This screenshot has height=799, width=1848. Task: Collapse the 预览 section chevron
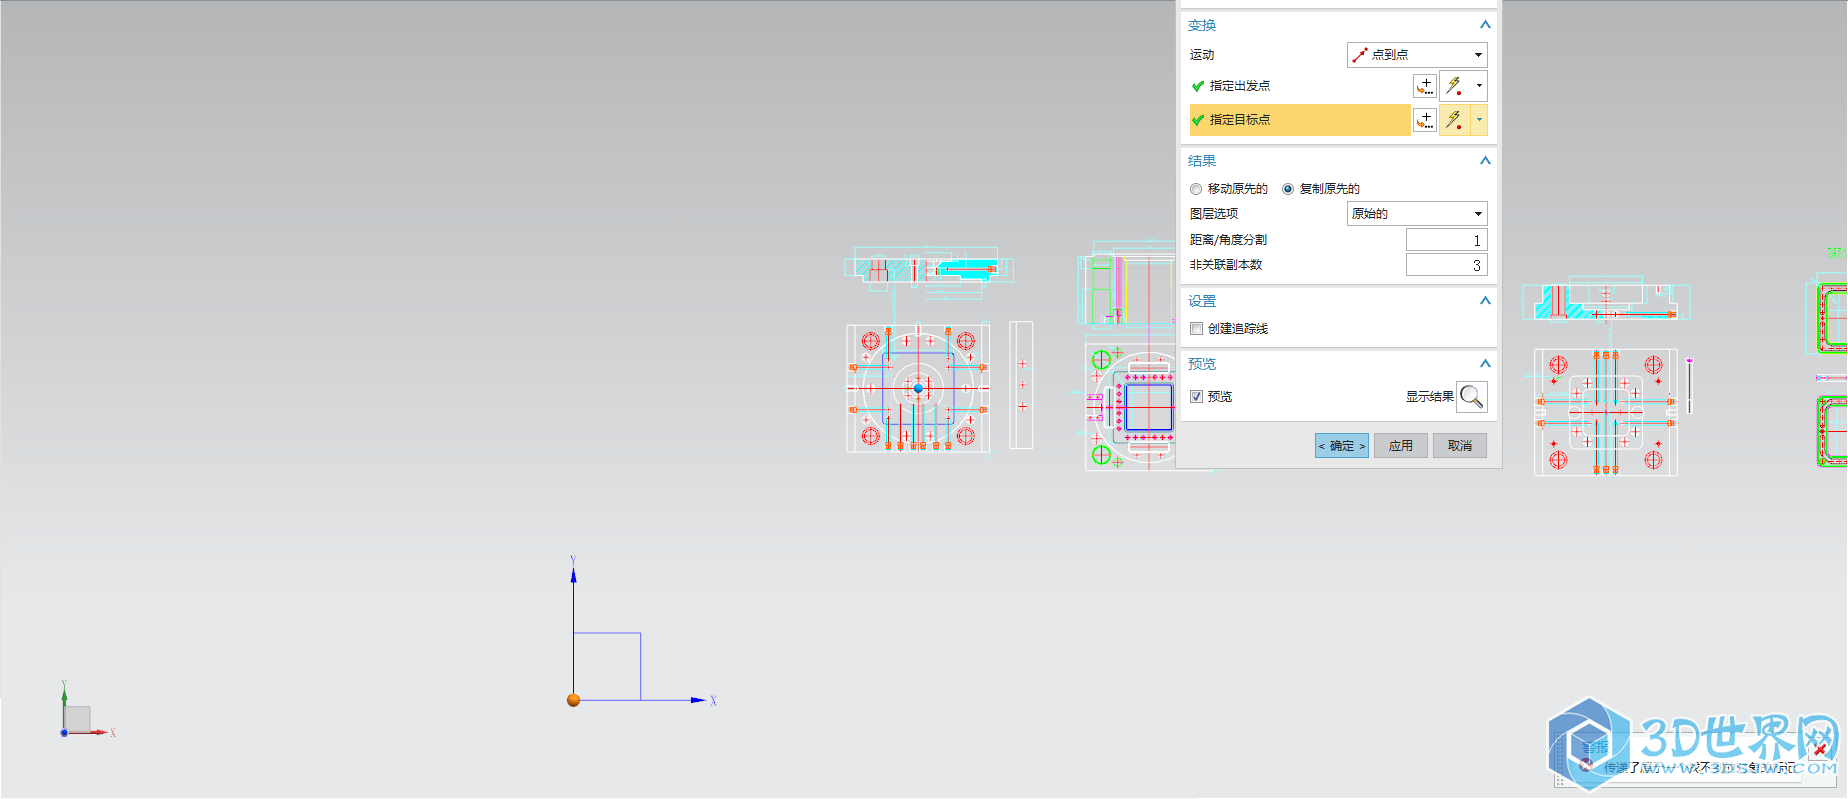click(1485, 364)
